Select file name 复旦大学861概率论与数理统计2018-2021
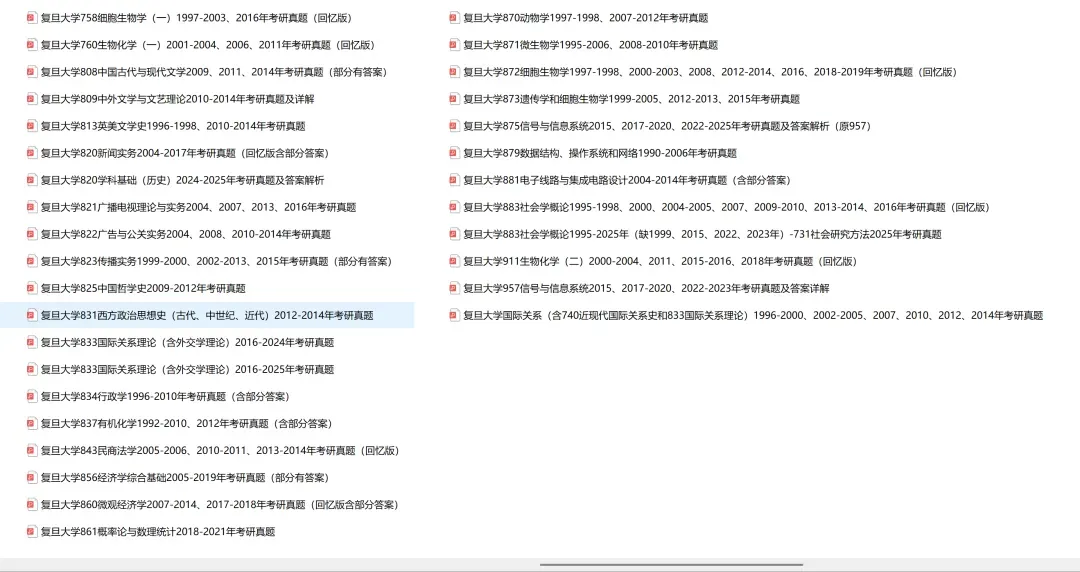 click(x=158, y=531)
